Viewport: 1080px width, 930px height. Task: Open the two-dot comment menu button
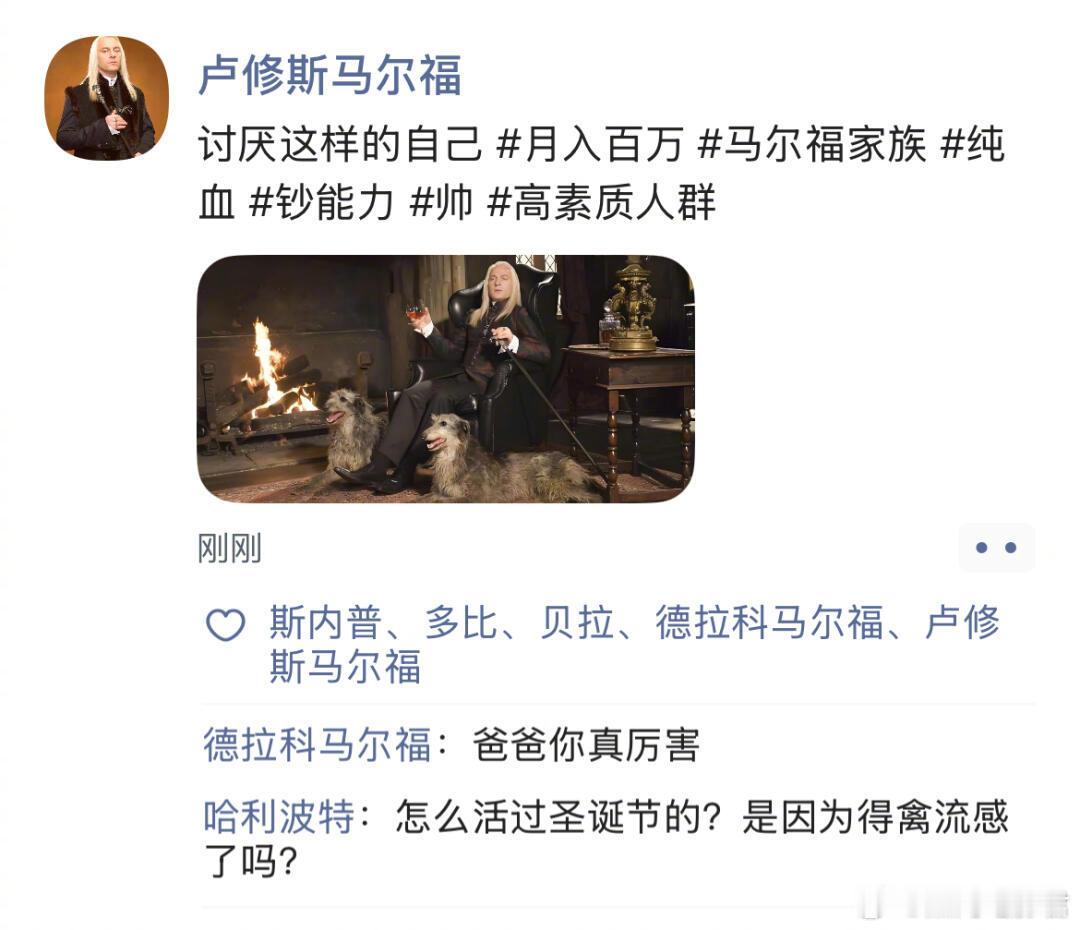(997, 548)
